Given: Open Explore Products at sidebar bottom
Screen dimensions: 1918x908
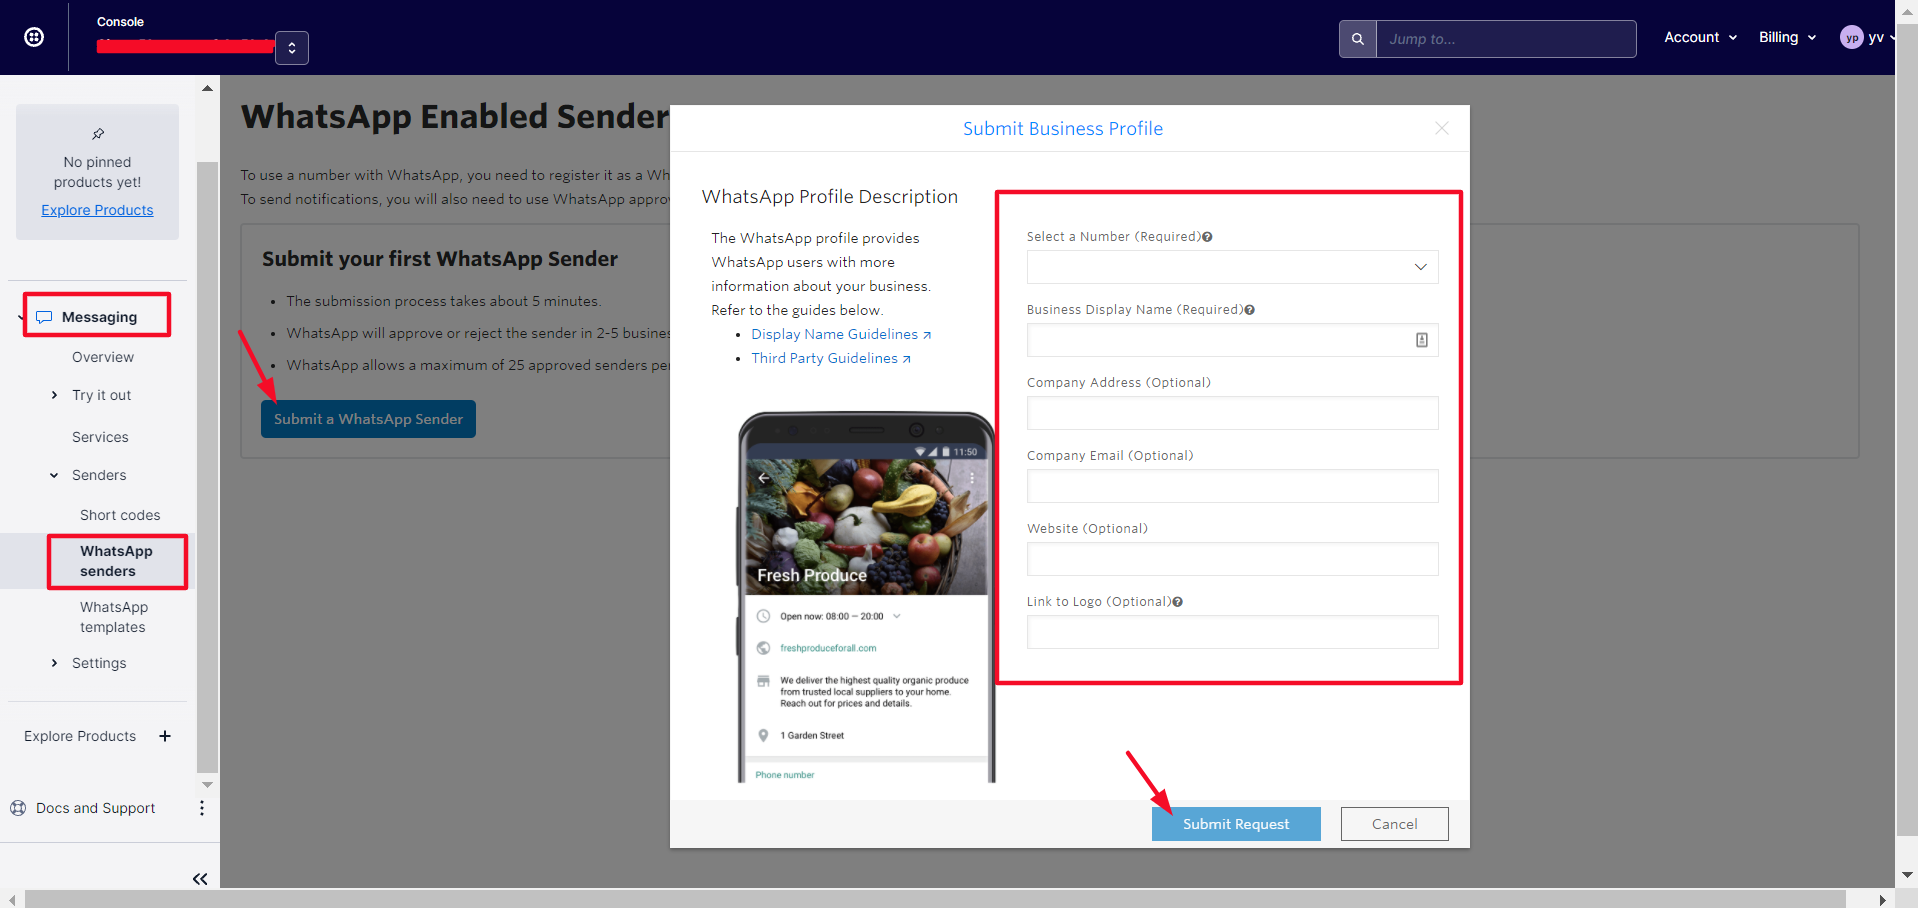Looking at the screenshot, I should 80,736.
